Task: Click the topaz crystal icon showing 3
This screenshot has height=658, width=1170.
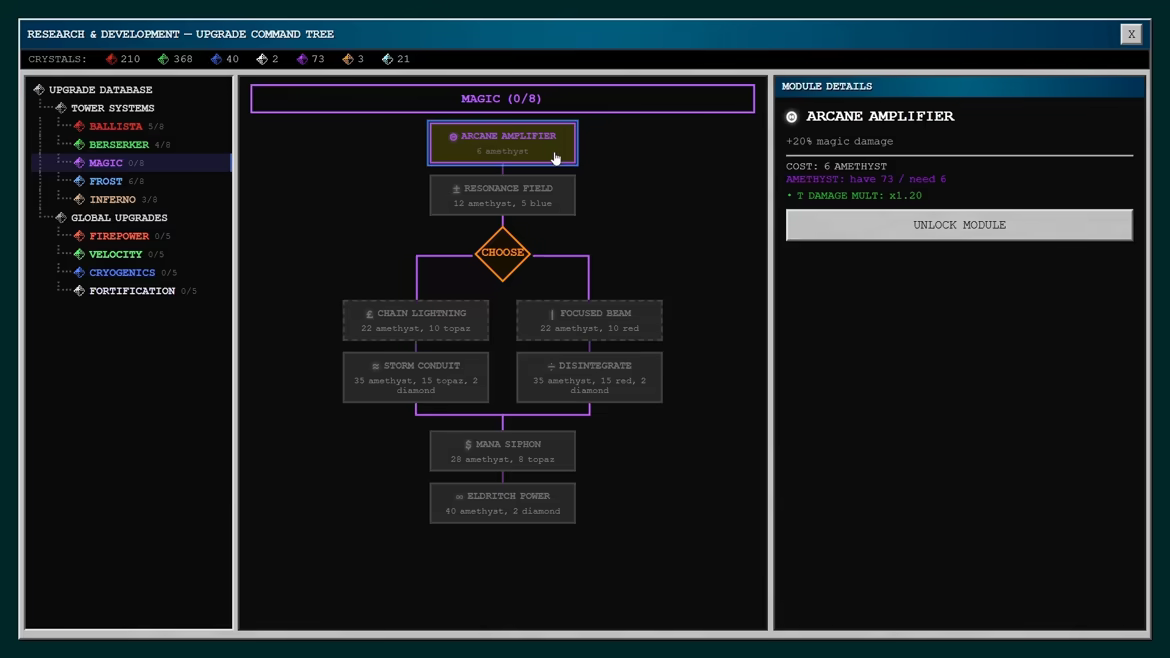Action: click(348, 59)
